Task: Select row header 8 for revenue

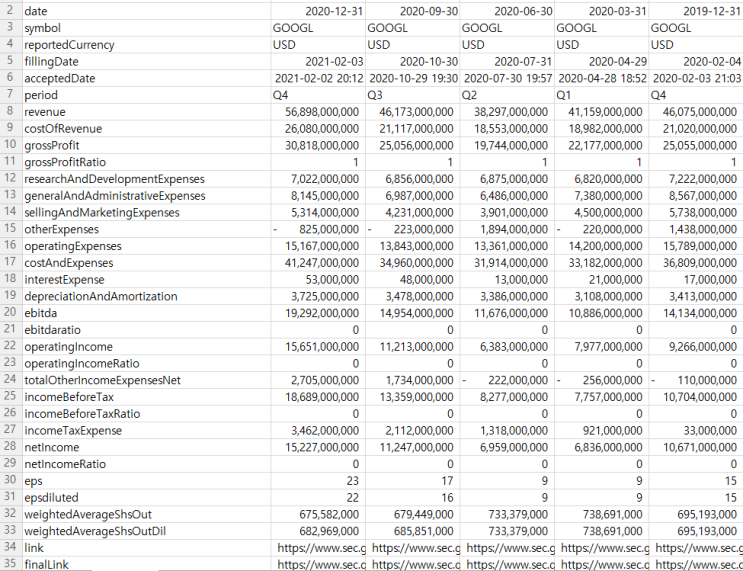Action: coord(10,112)
